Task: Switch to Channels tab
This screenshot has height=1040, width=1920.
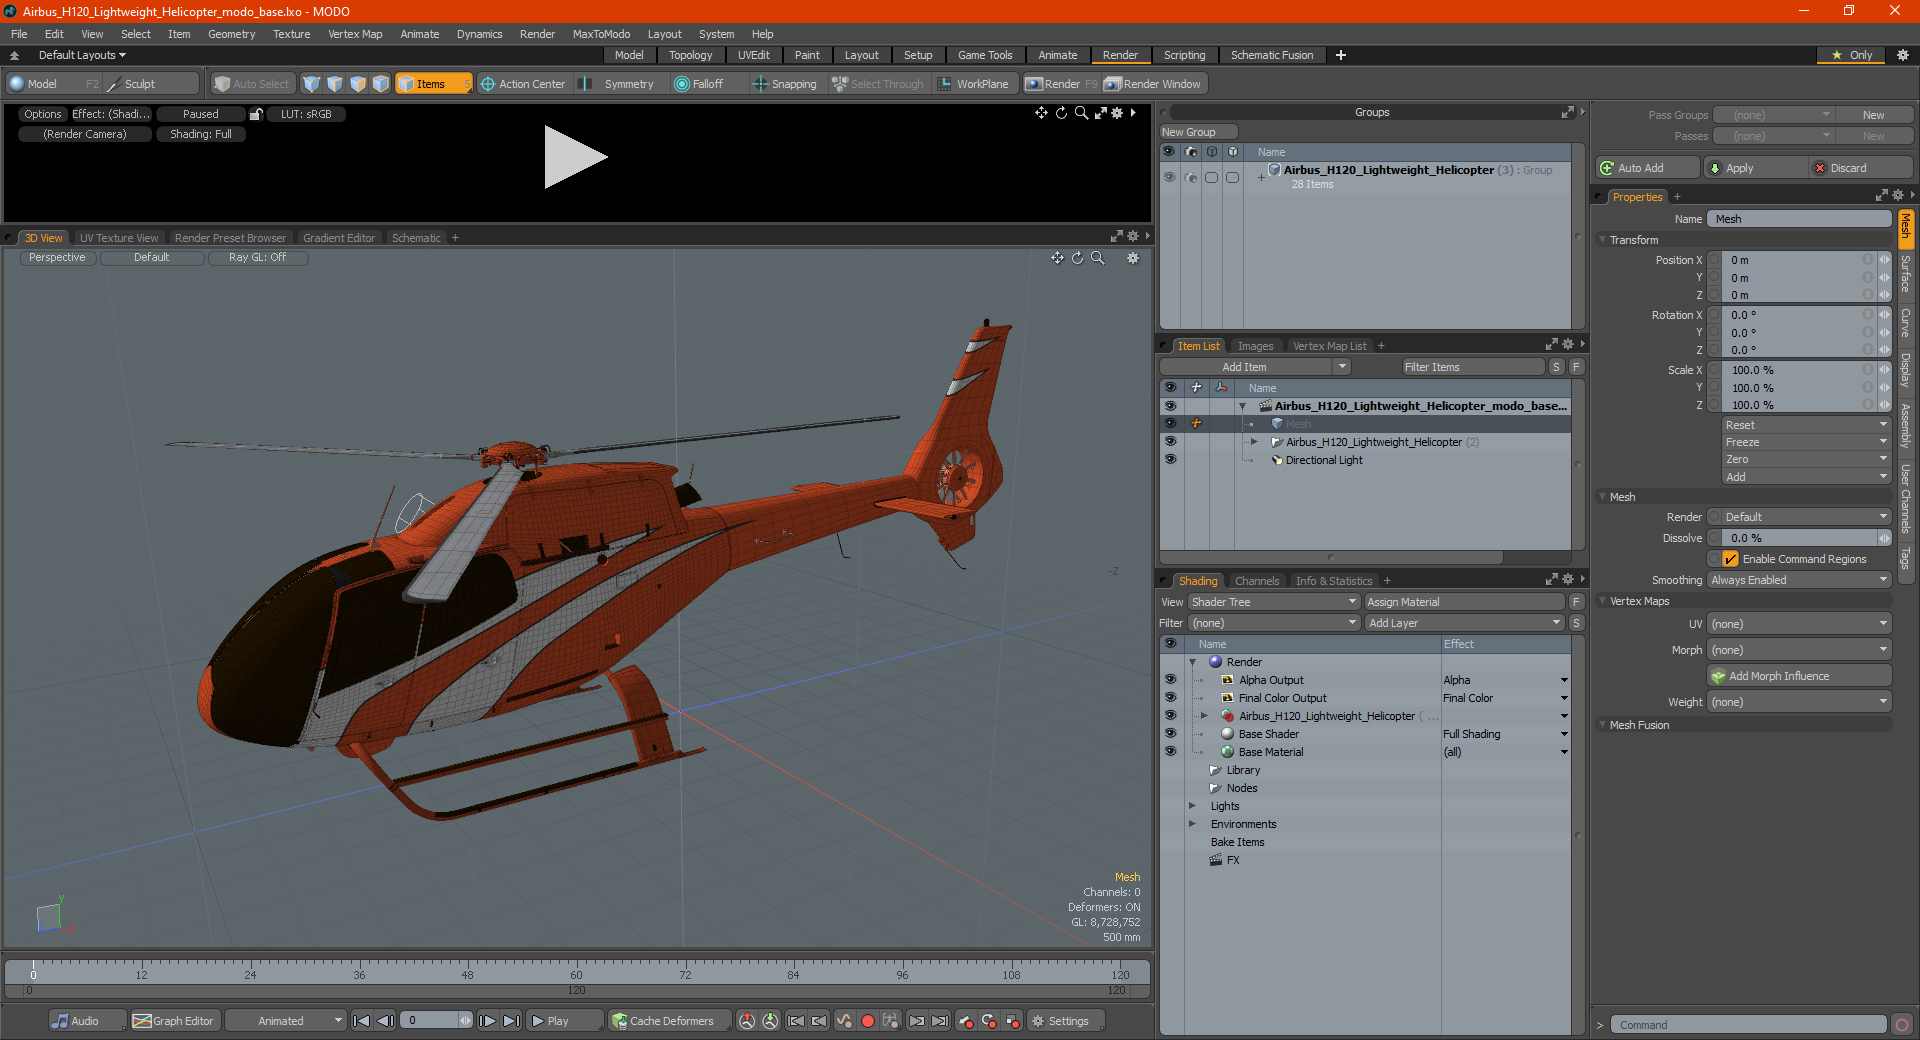Action: 1256,581
